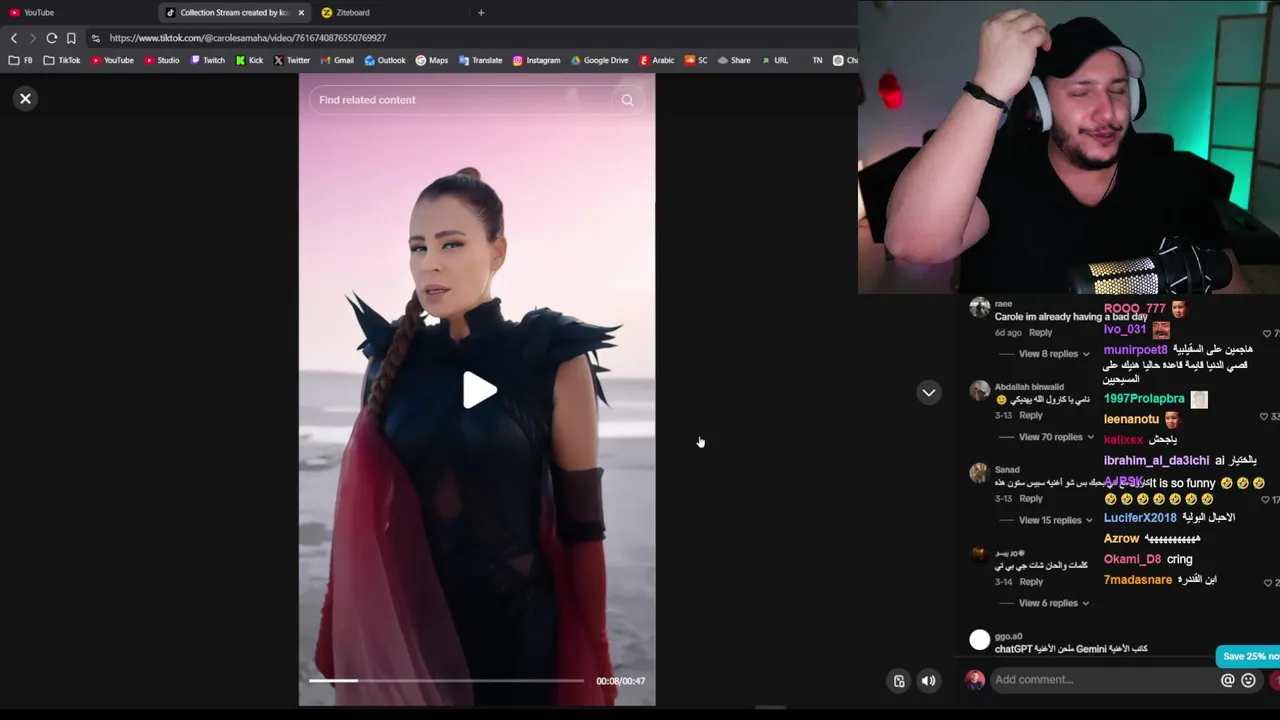Focus the Add comment field
The height and width of the screenshot is (720, 1280).
[x=1104, y=680]
